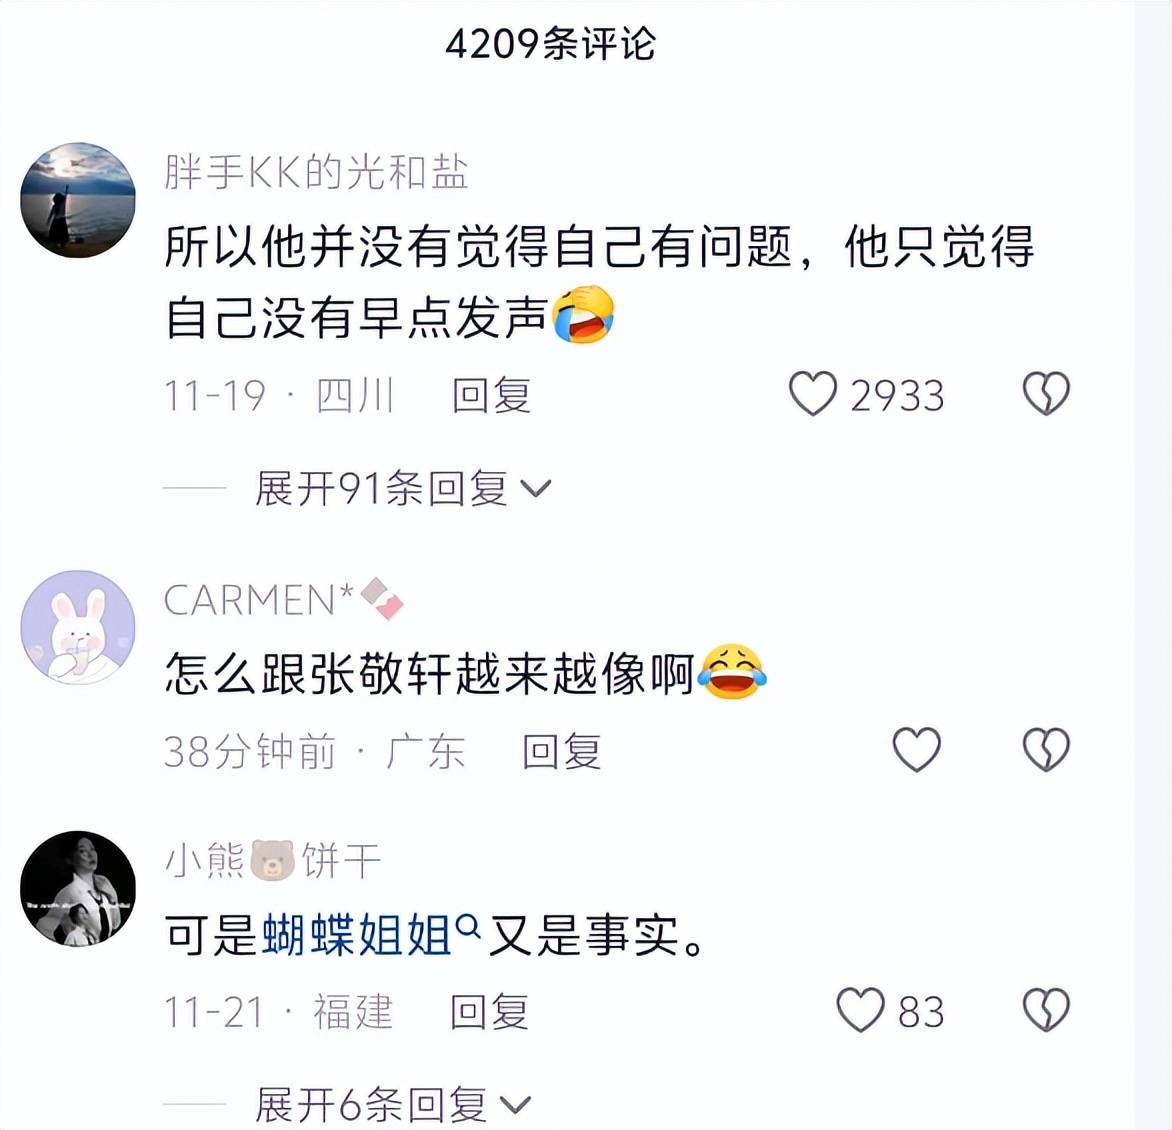Like CARMEN's comment about 张敬轩
This screenshot has height=1130, width=1172.
click(917, 750)
